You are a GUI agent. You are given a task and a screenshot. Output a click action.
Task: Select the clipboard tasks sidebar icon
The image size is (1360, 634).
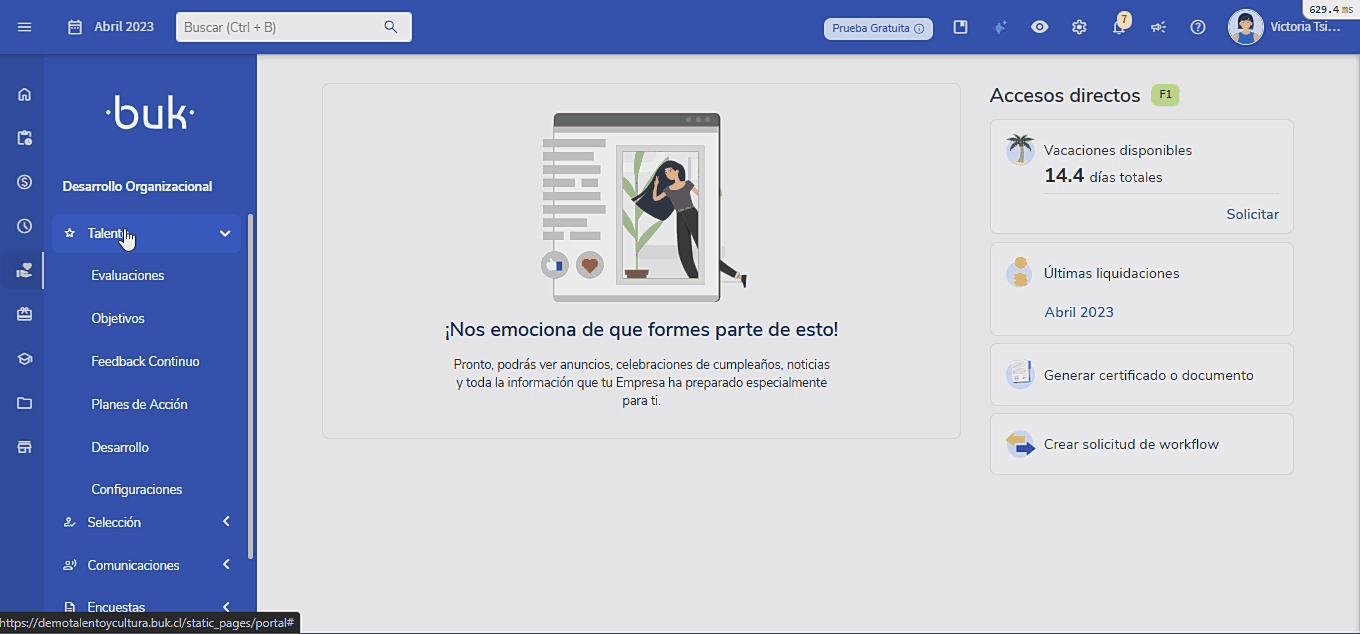point(22,138)
